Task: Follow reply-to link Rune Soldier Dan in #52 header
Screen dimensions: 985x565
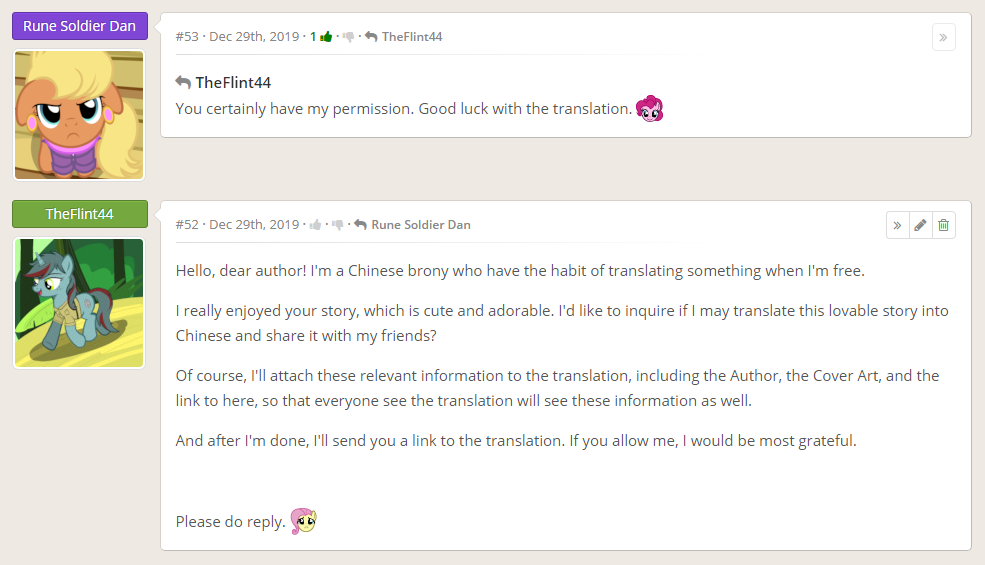Action: (420, 225)
